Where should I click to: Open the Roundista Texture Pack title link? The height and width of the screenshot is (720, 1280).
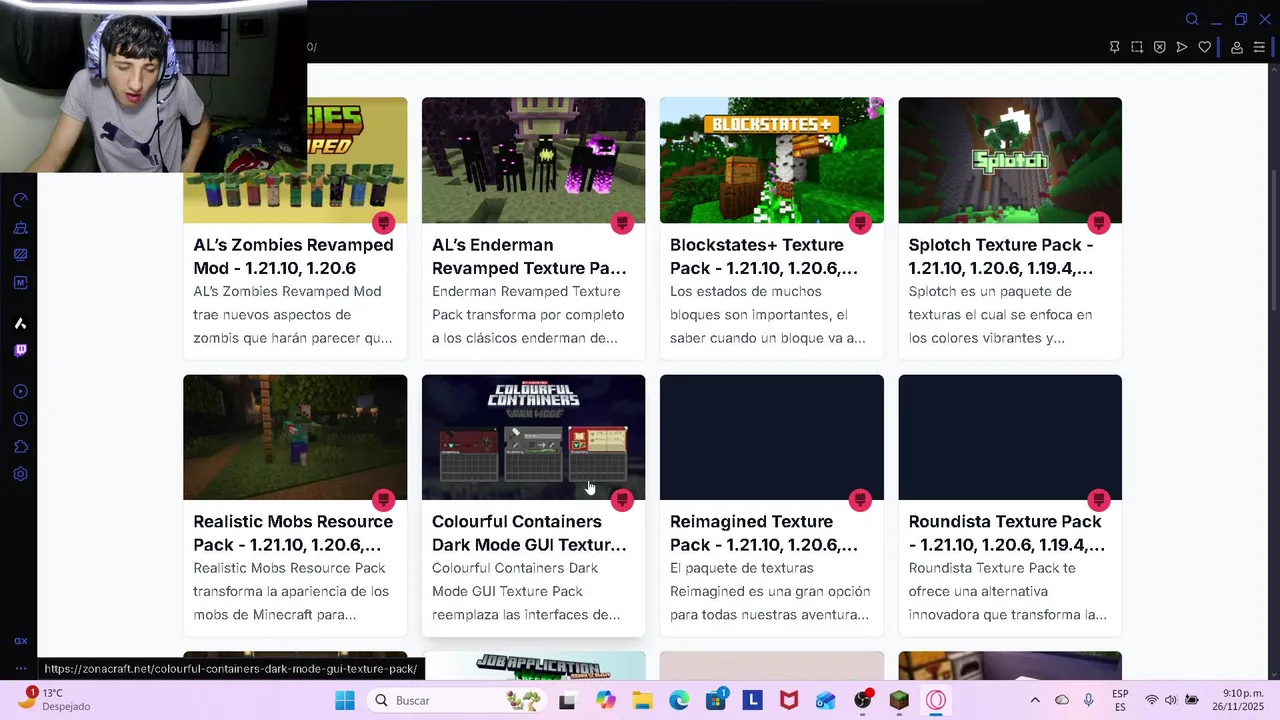click(x=1007, y=533)
